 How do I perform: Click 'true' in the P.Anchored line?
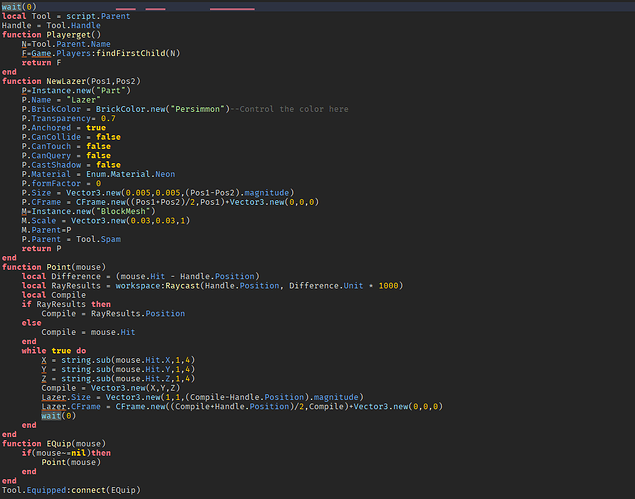pos(96,128)
